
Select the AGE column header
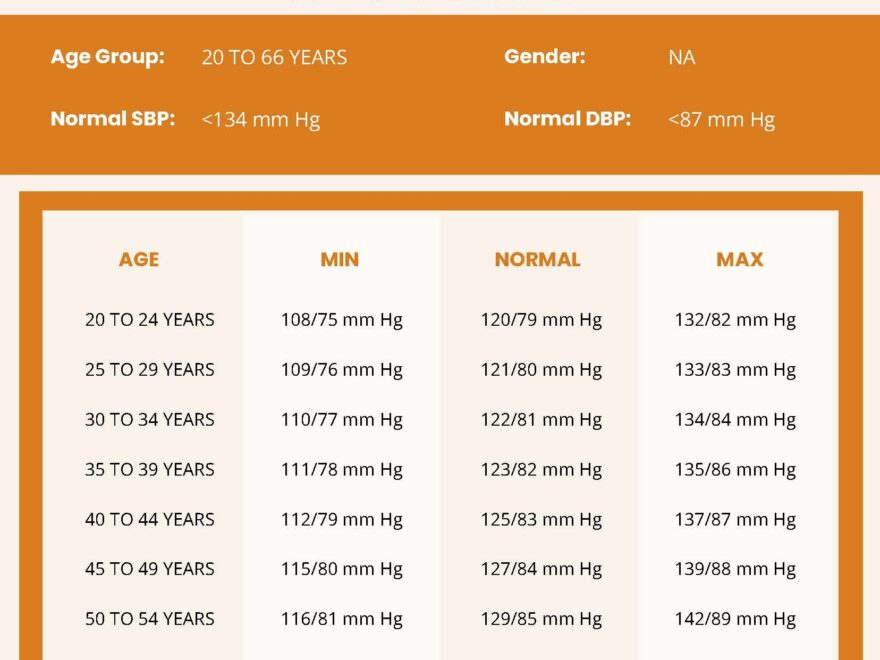point(138,259)
